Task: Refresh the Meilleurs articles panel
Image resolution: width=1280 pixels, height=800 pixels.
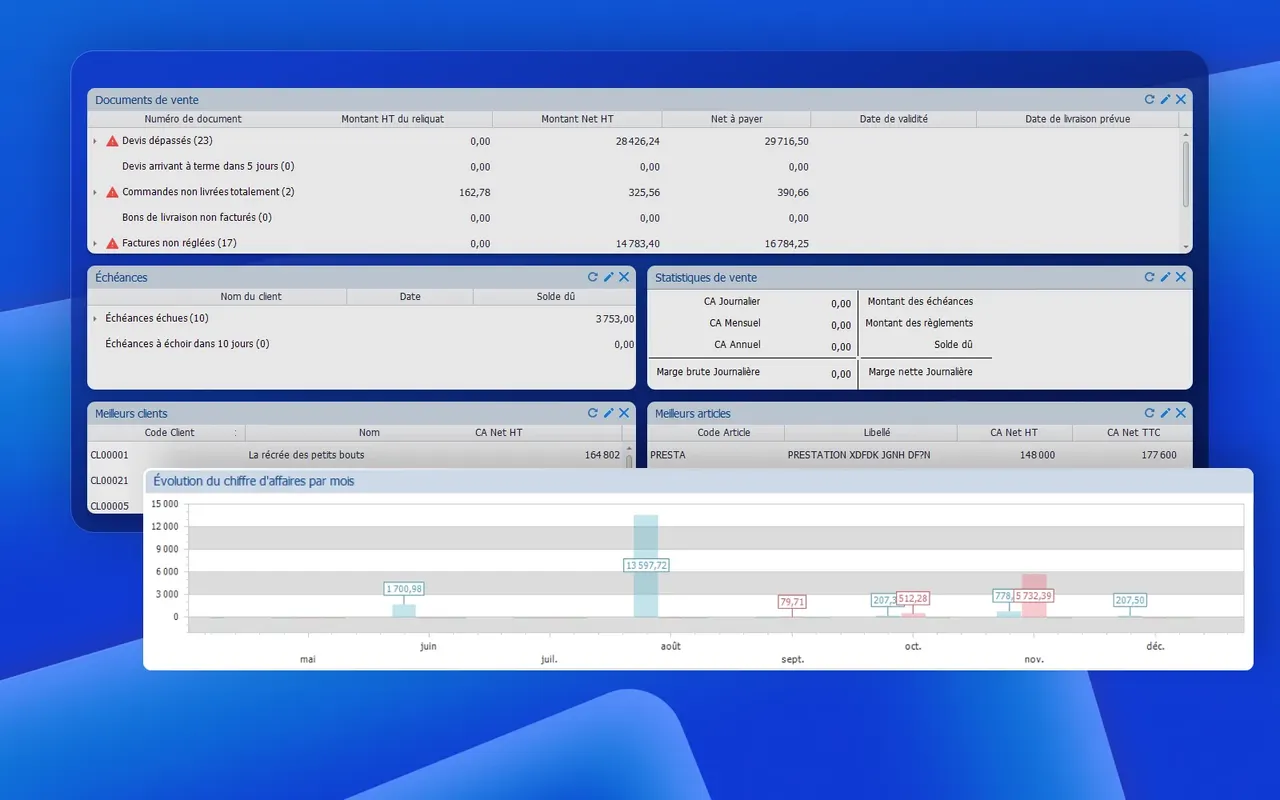Action: pyautogui.click(x=1149, y=413)
